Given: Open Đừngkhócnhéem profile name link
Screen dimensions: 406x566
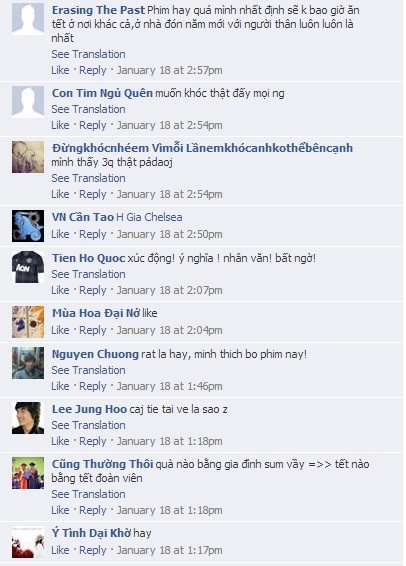Looking at the screenshot, I should pyautogui.click(x=202, y=148).
